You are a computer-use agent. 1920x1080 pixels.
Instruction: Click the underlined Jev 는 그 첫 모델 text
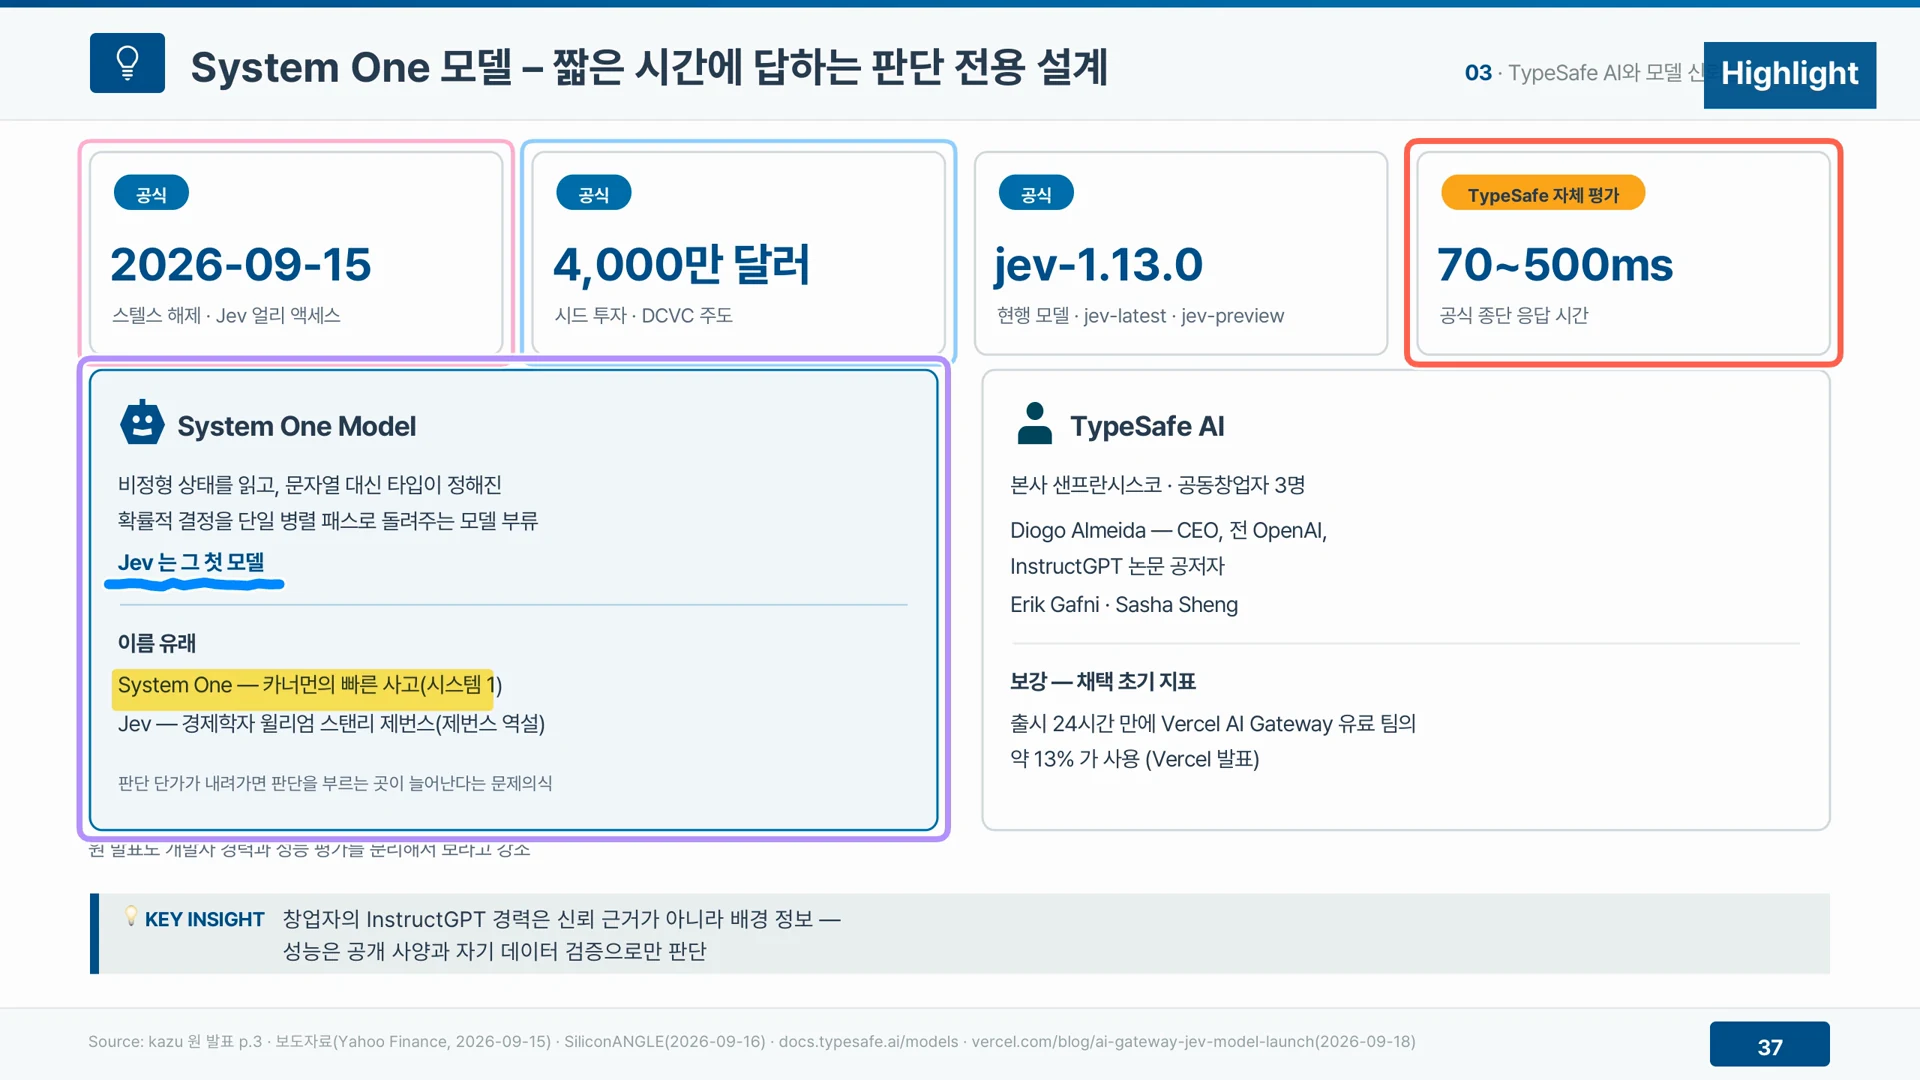click(191, 562)
